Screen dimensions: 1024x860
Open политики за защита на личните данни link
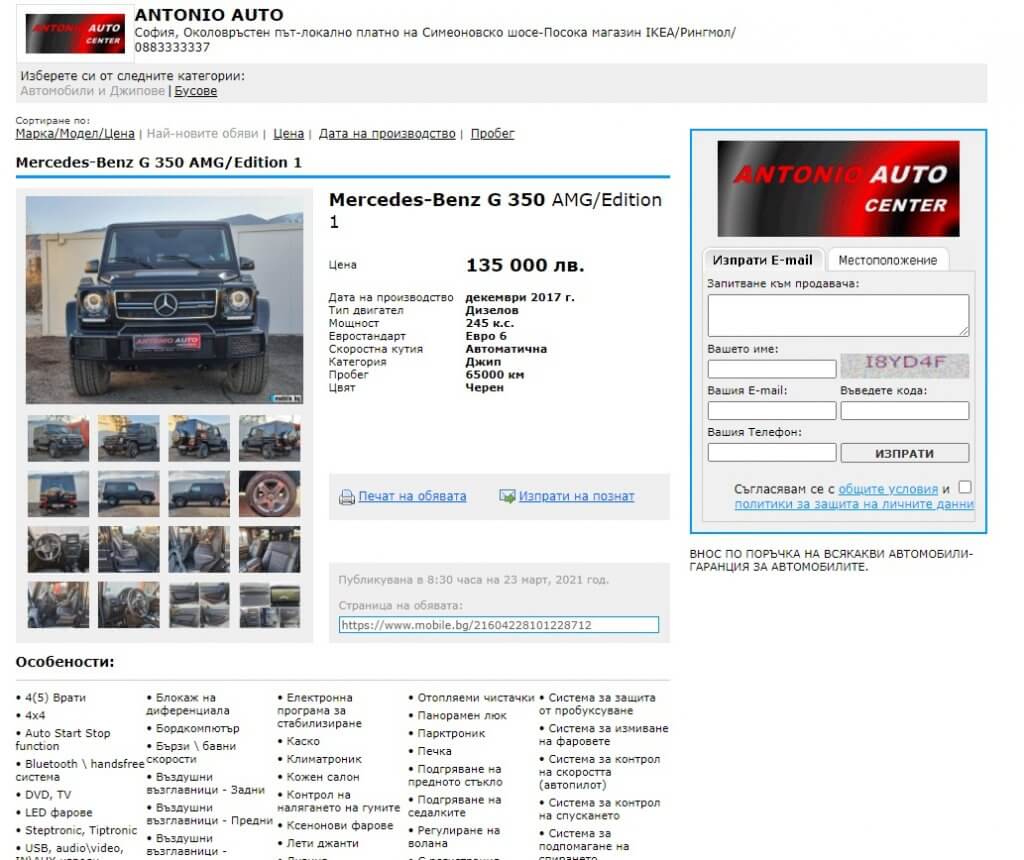[854, 504]
